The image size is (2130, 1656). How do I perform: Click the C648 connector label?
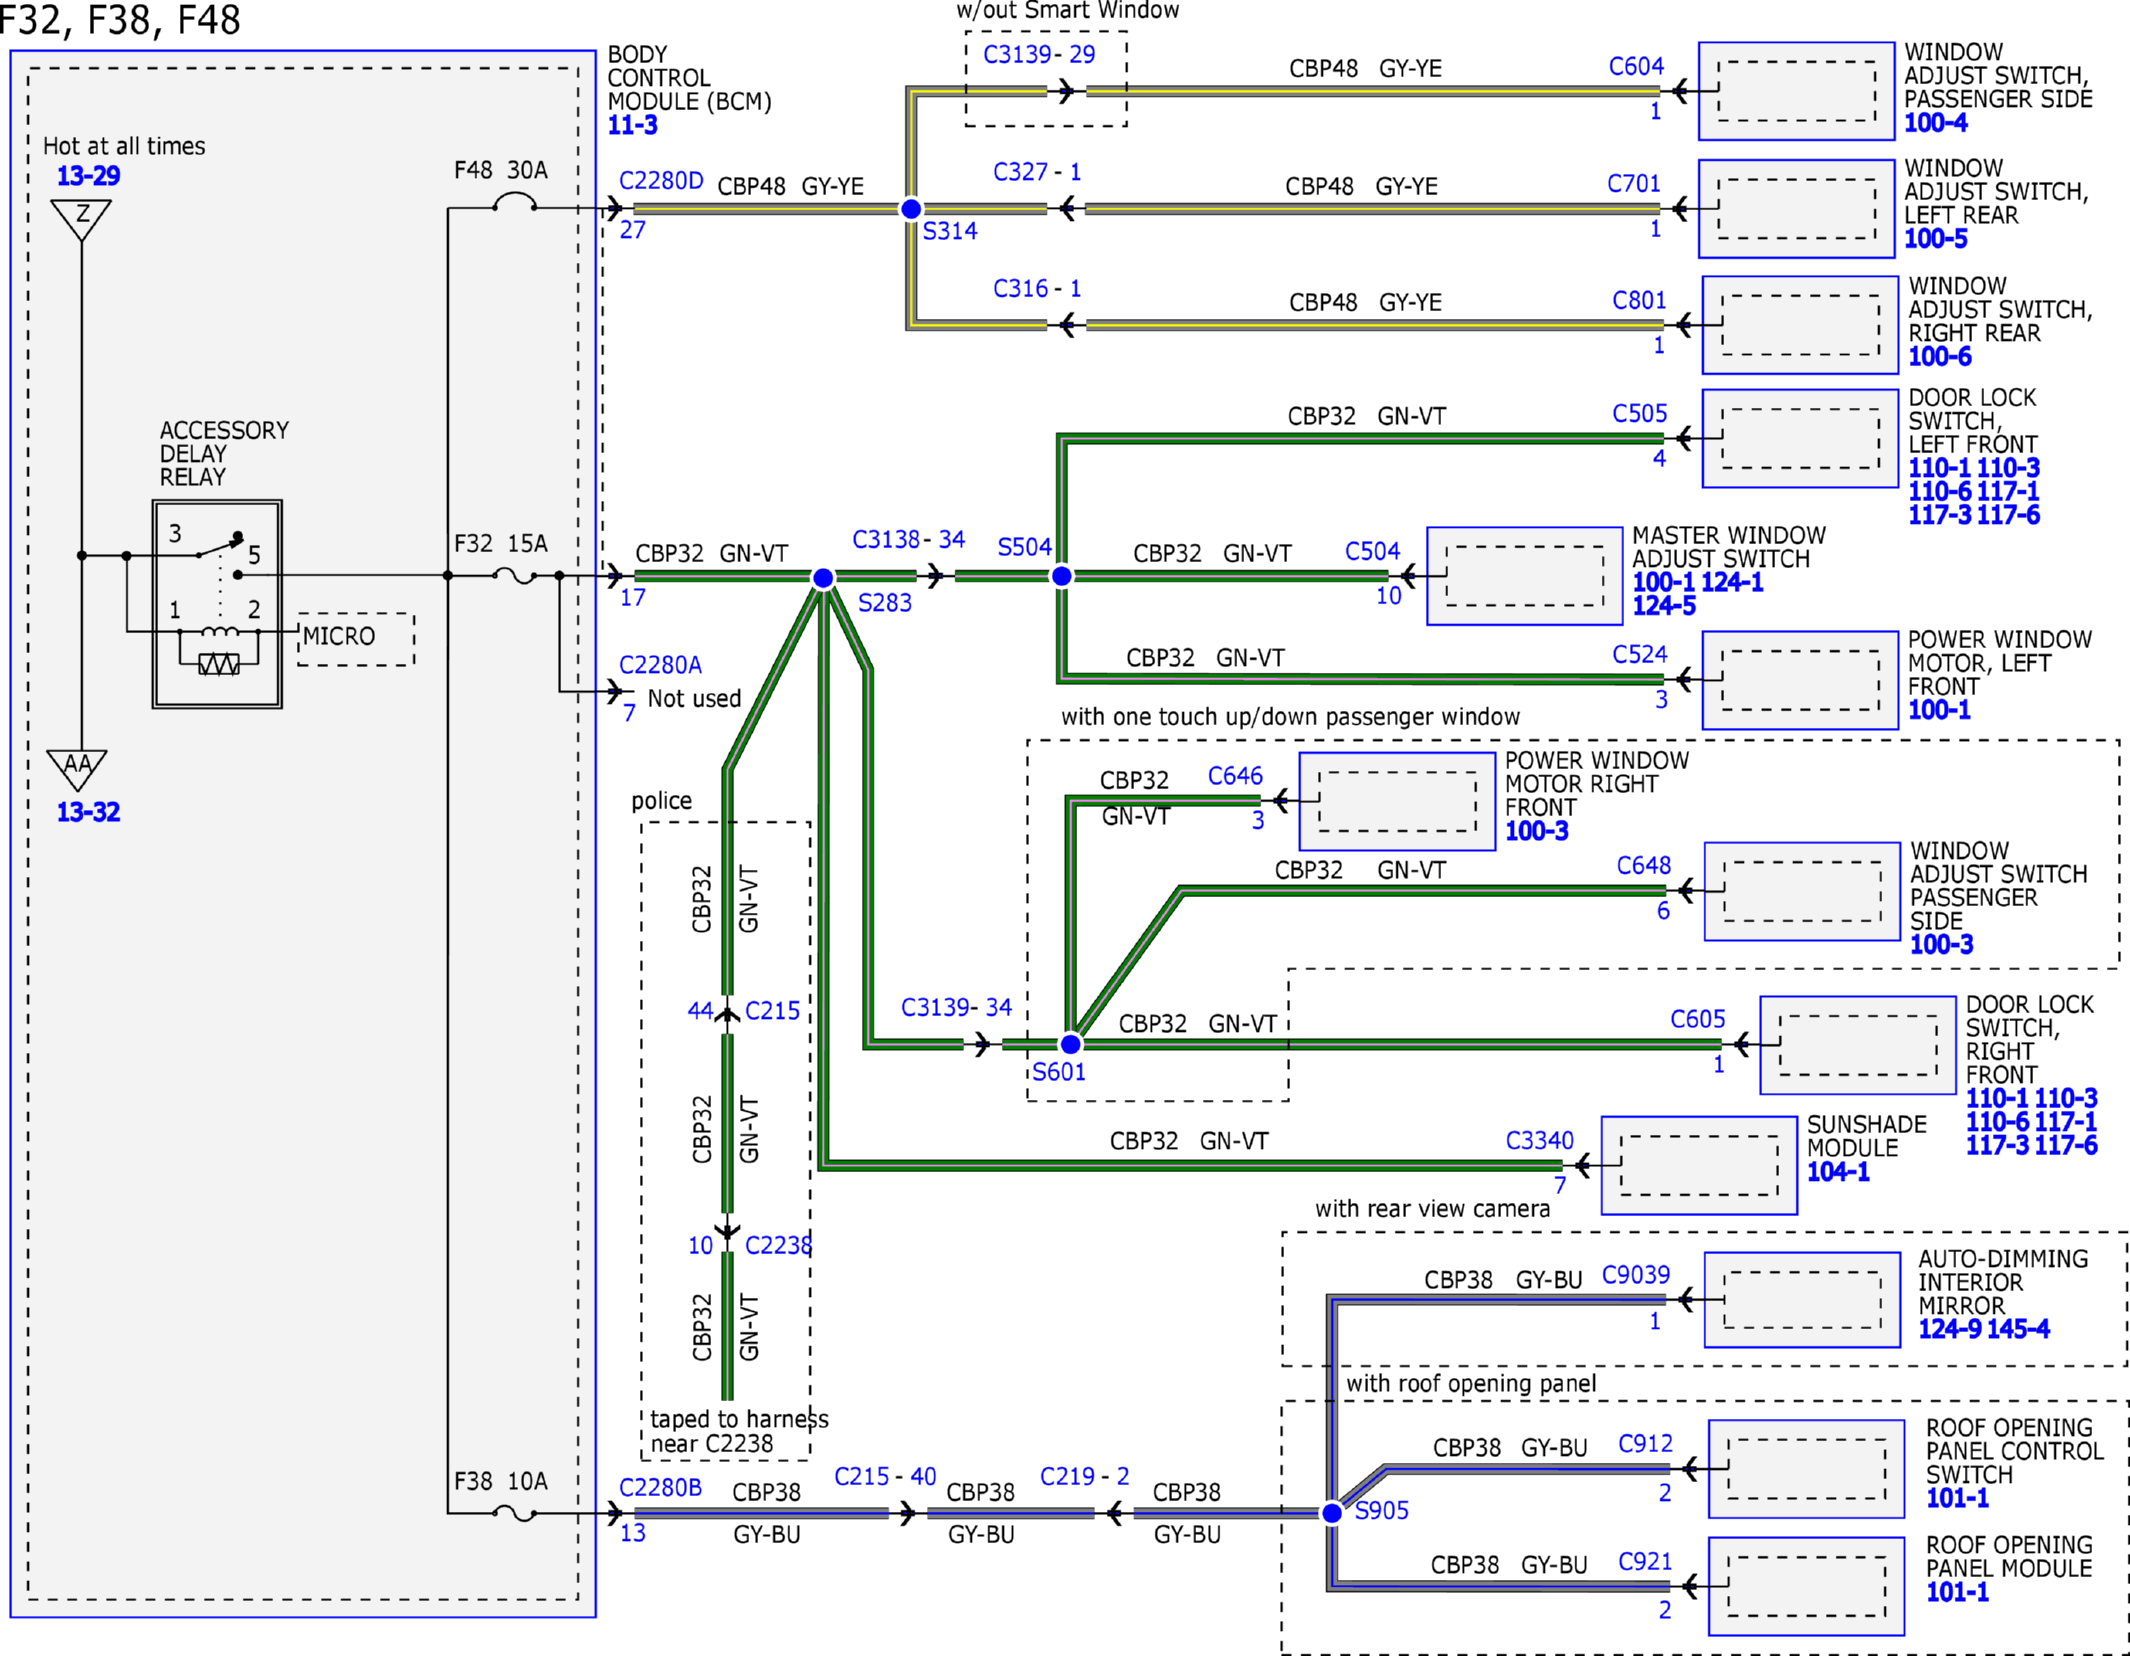(1644, 865)
